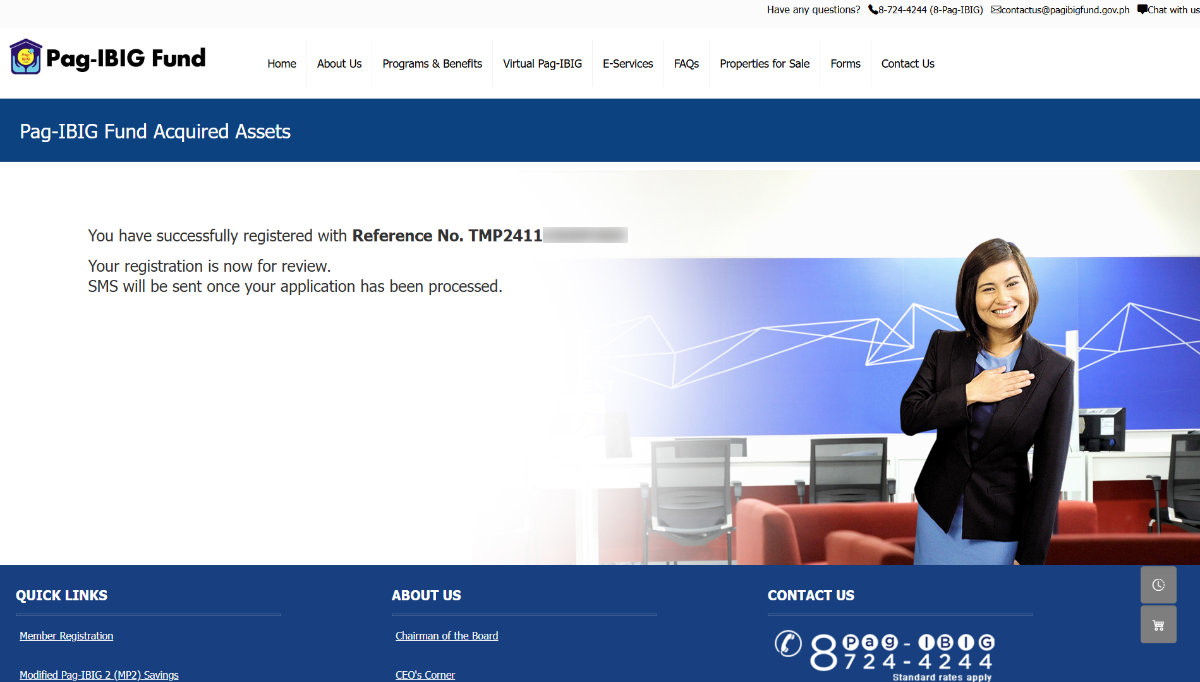The image size is (1200, 682).
Task: Open the shopping cart floating button
Action: coord(1158,625)
